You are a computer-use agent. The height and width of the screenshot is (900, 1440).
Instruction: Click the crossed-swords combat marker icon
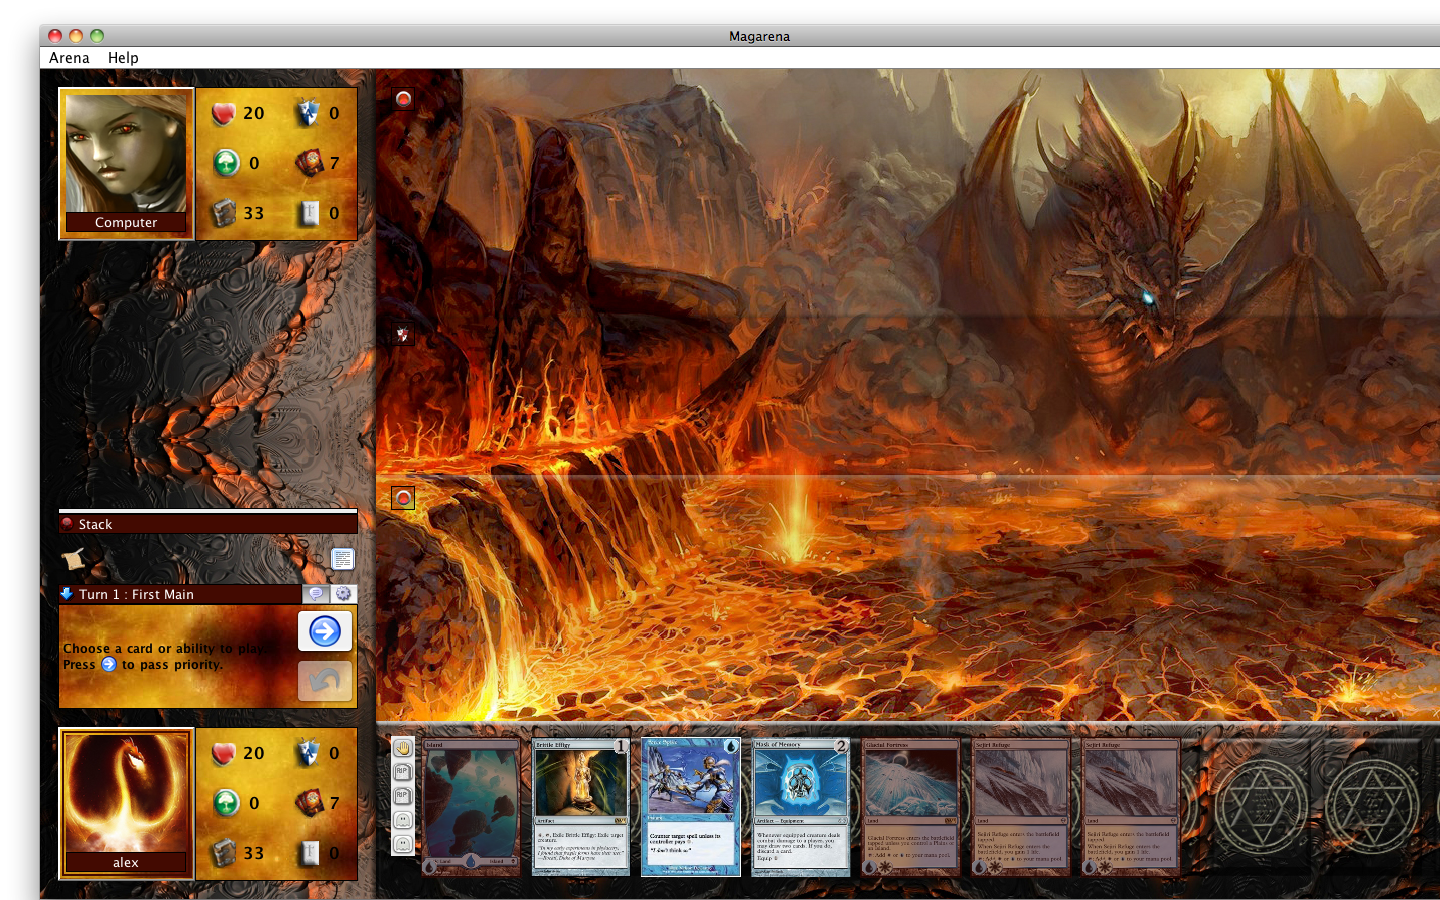click(403, 335)
